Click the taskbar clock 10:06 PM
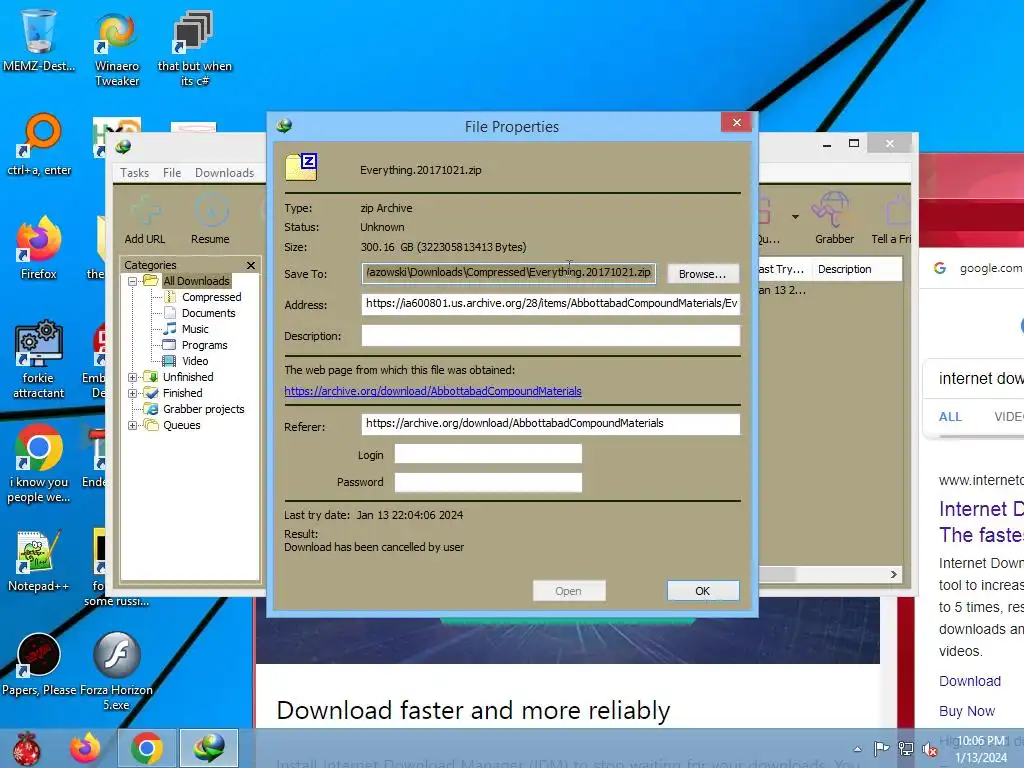This screenshot has height=768, width=1024. click(981, 749)
